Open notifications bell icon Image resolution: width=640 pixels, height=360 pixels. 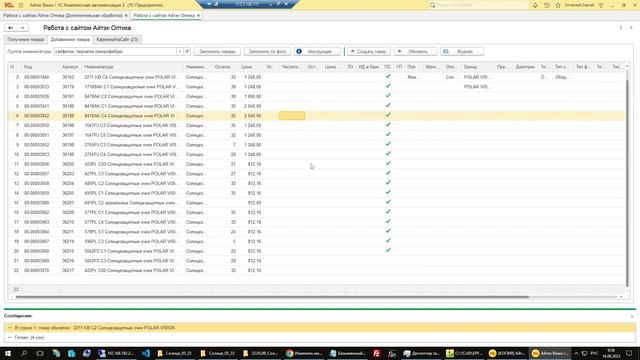click(535, 5)
